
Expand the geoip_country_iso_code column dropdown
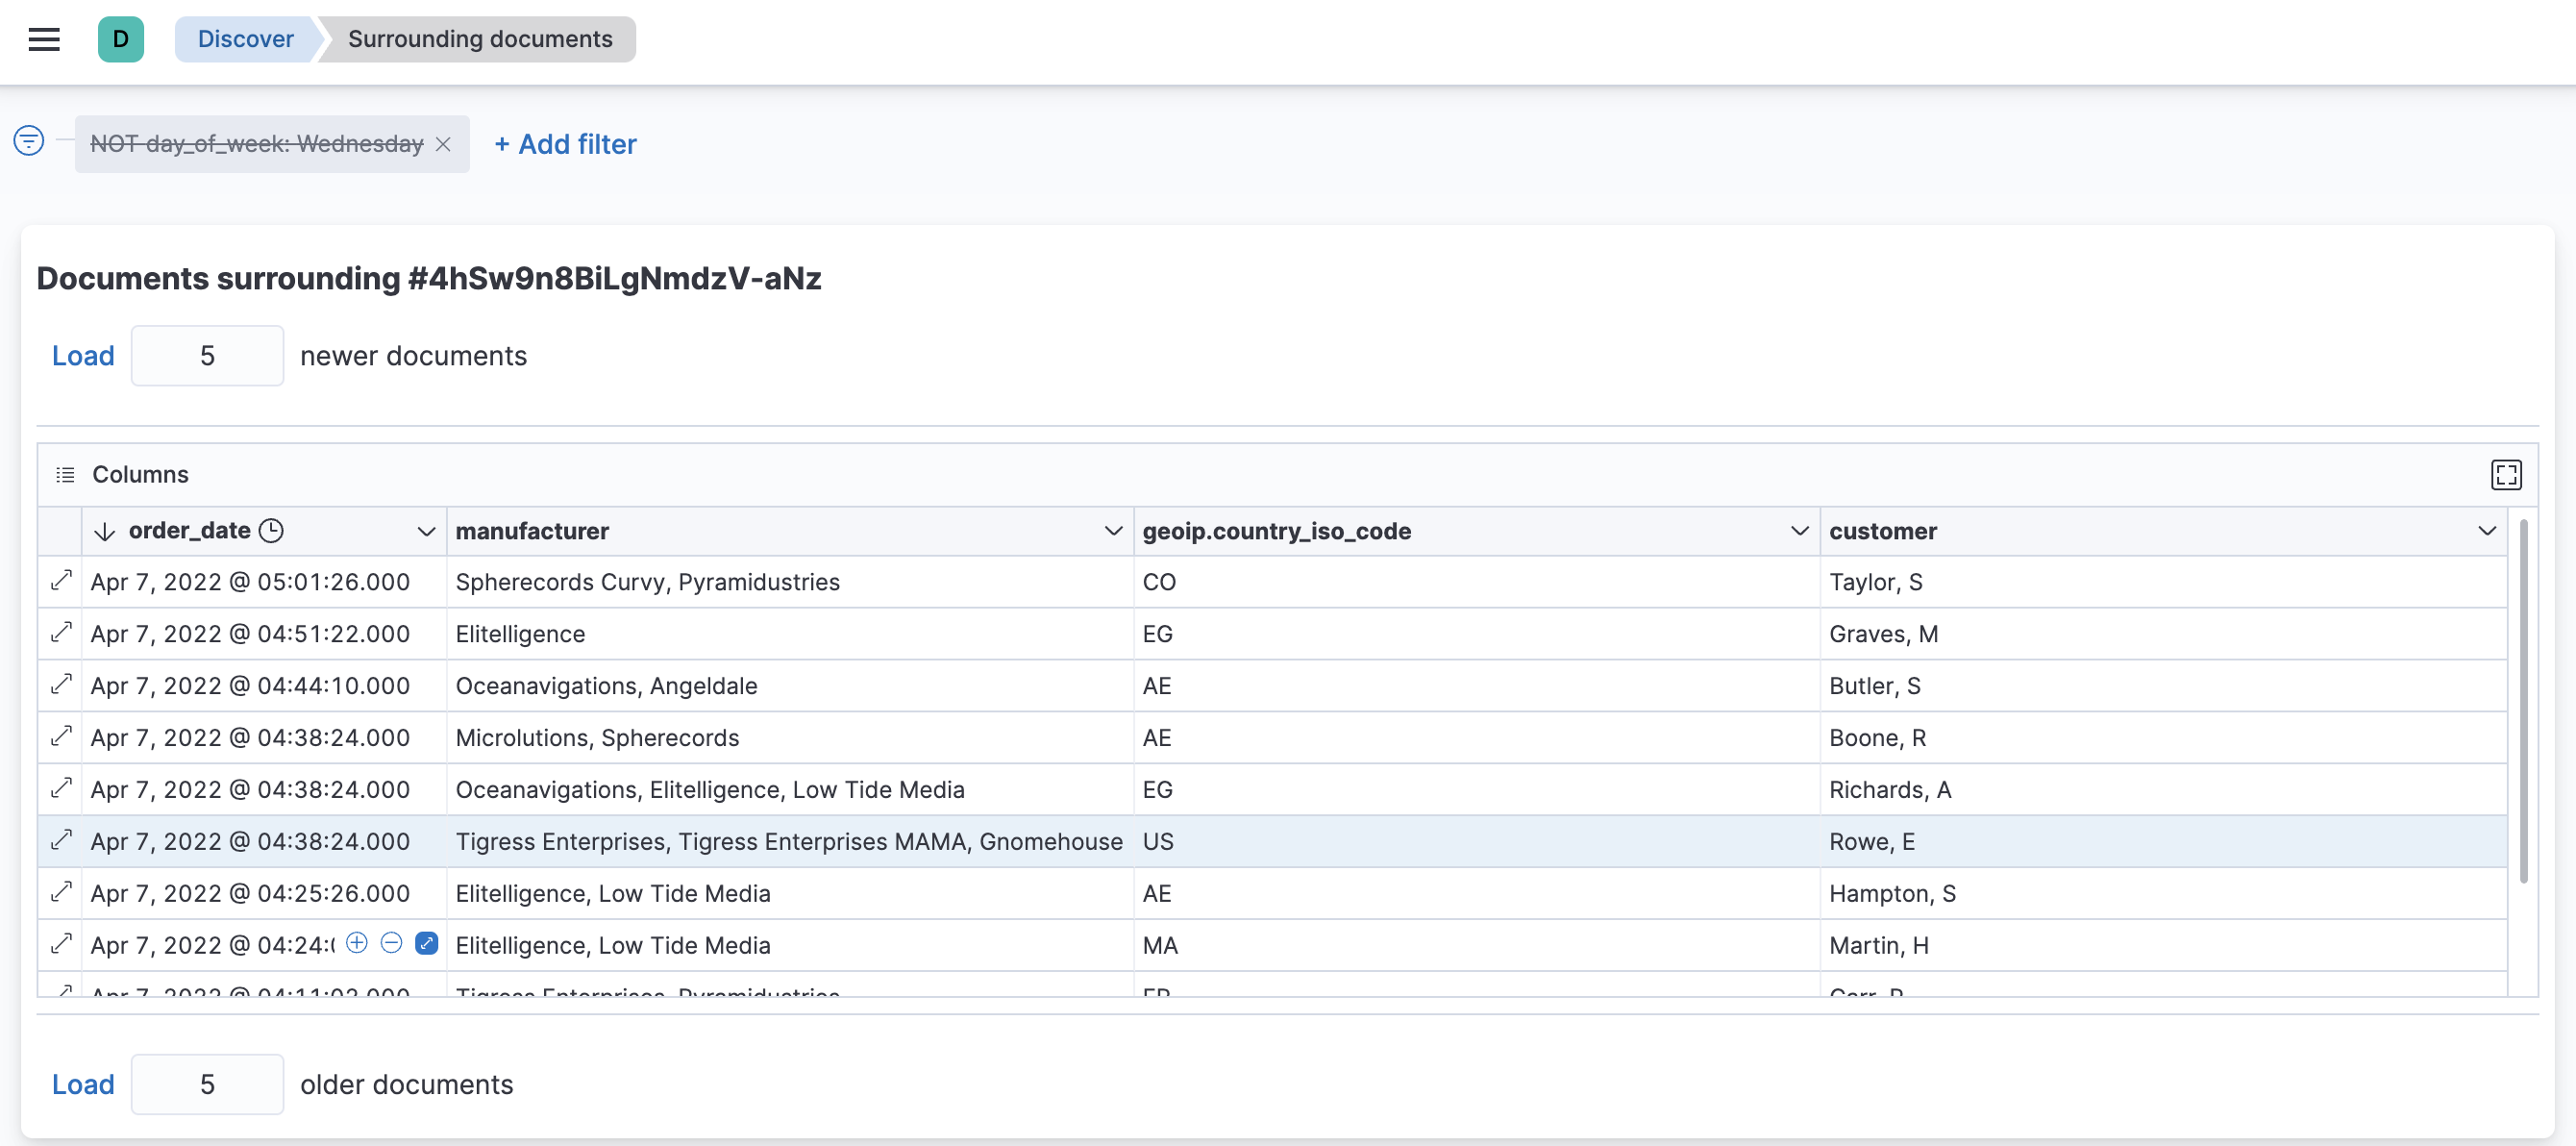pyautogui.click(x=1797, y=530)
